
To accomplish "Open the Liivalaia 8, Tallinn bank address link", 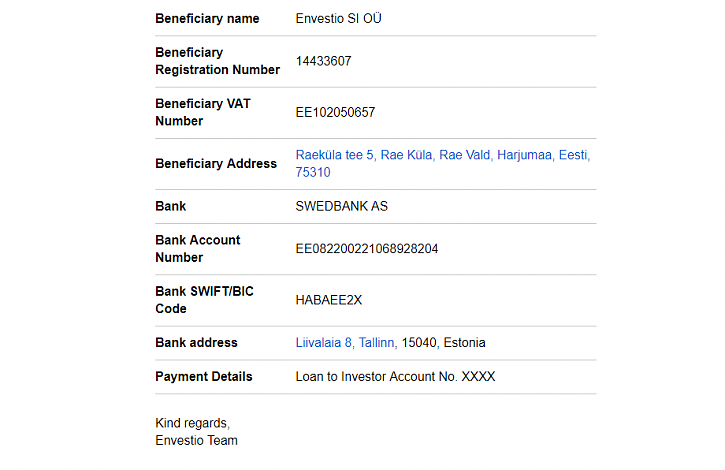I will tap(346, 343).
